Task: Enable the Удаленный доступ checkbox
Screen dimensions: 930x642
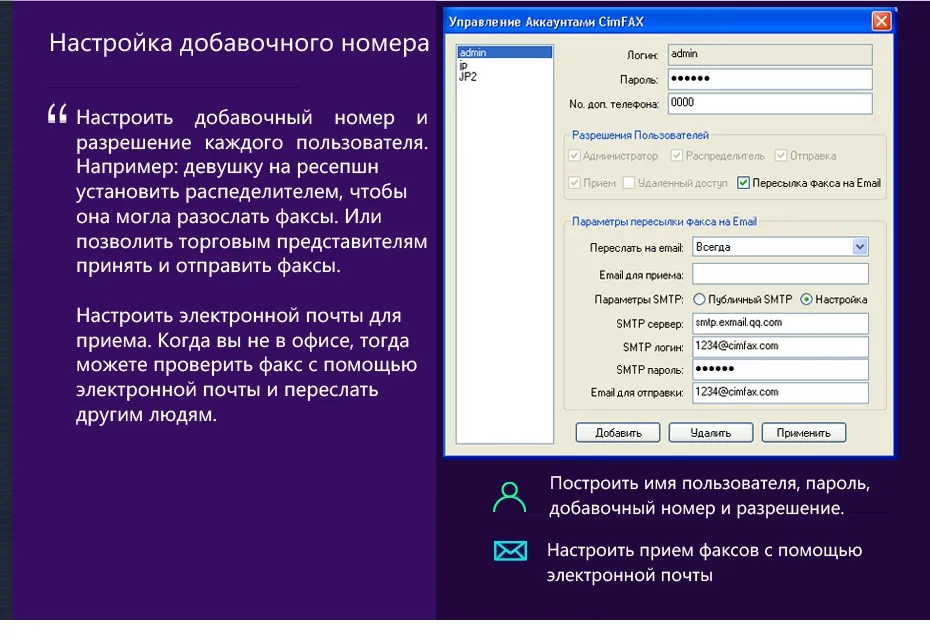Action: coord(629,183)
